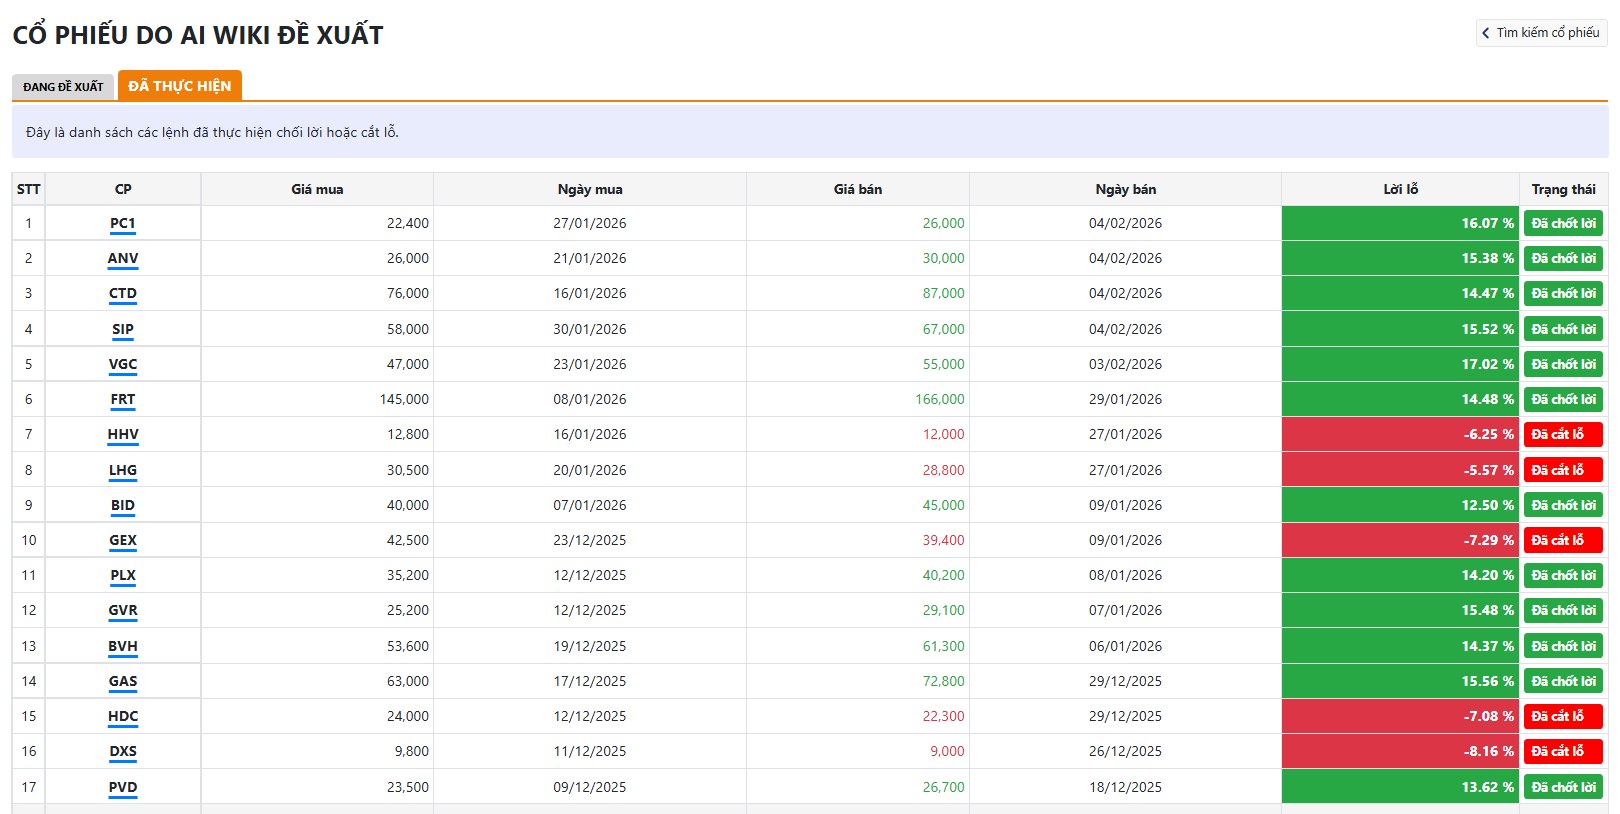Open the GEX ticker link
This screenshot has height=814, width=1620.
[123, 540]
